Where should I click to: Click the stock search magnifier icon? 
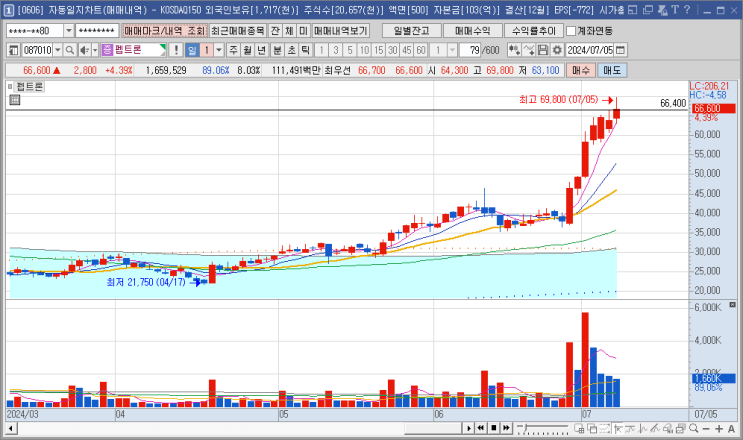[x=70, y=50]
